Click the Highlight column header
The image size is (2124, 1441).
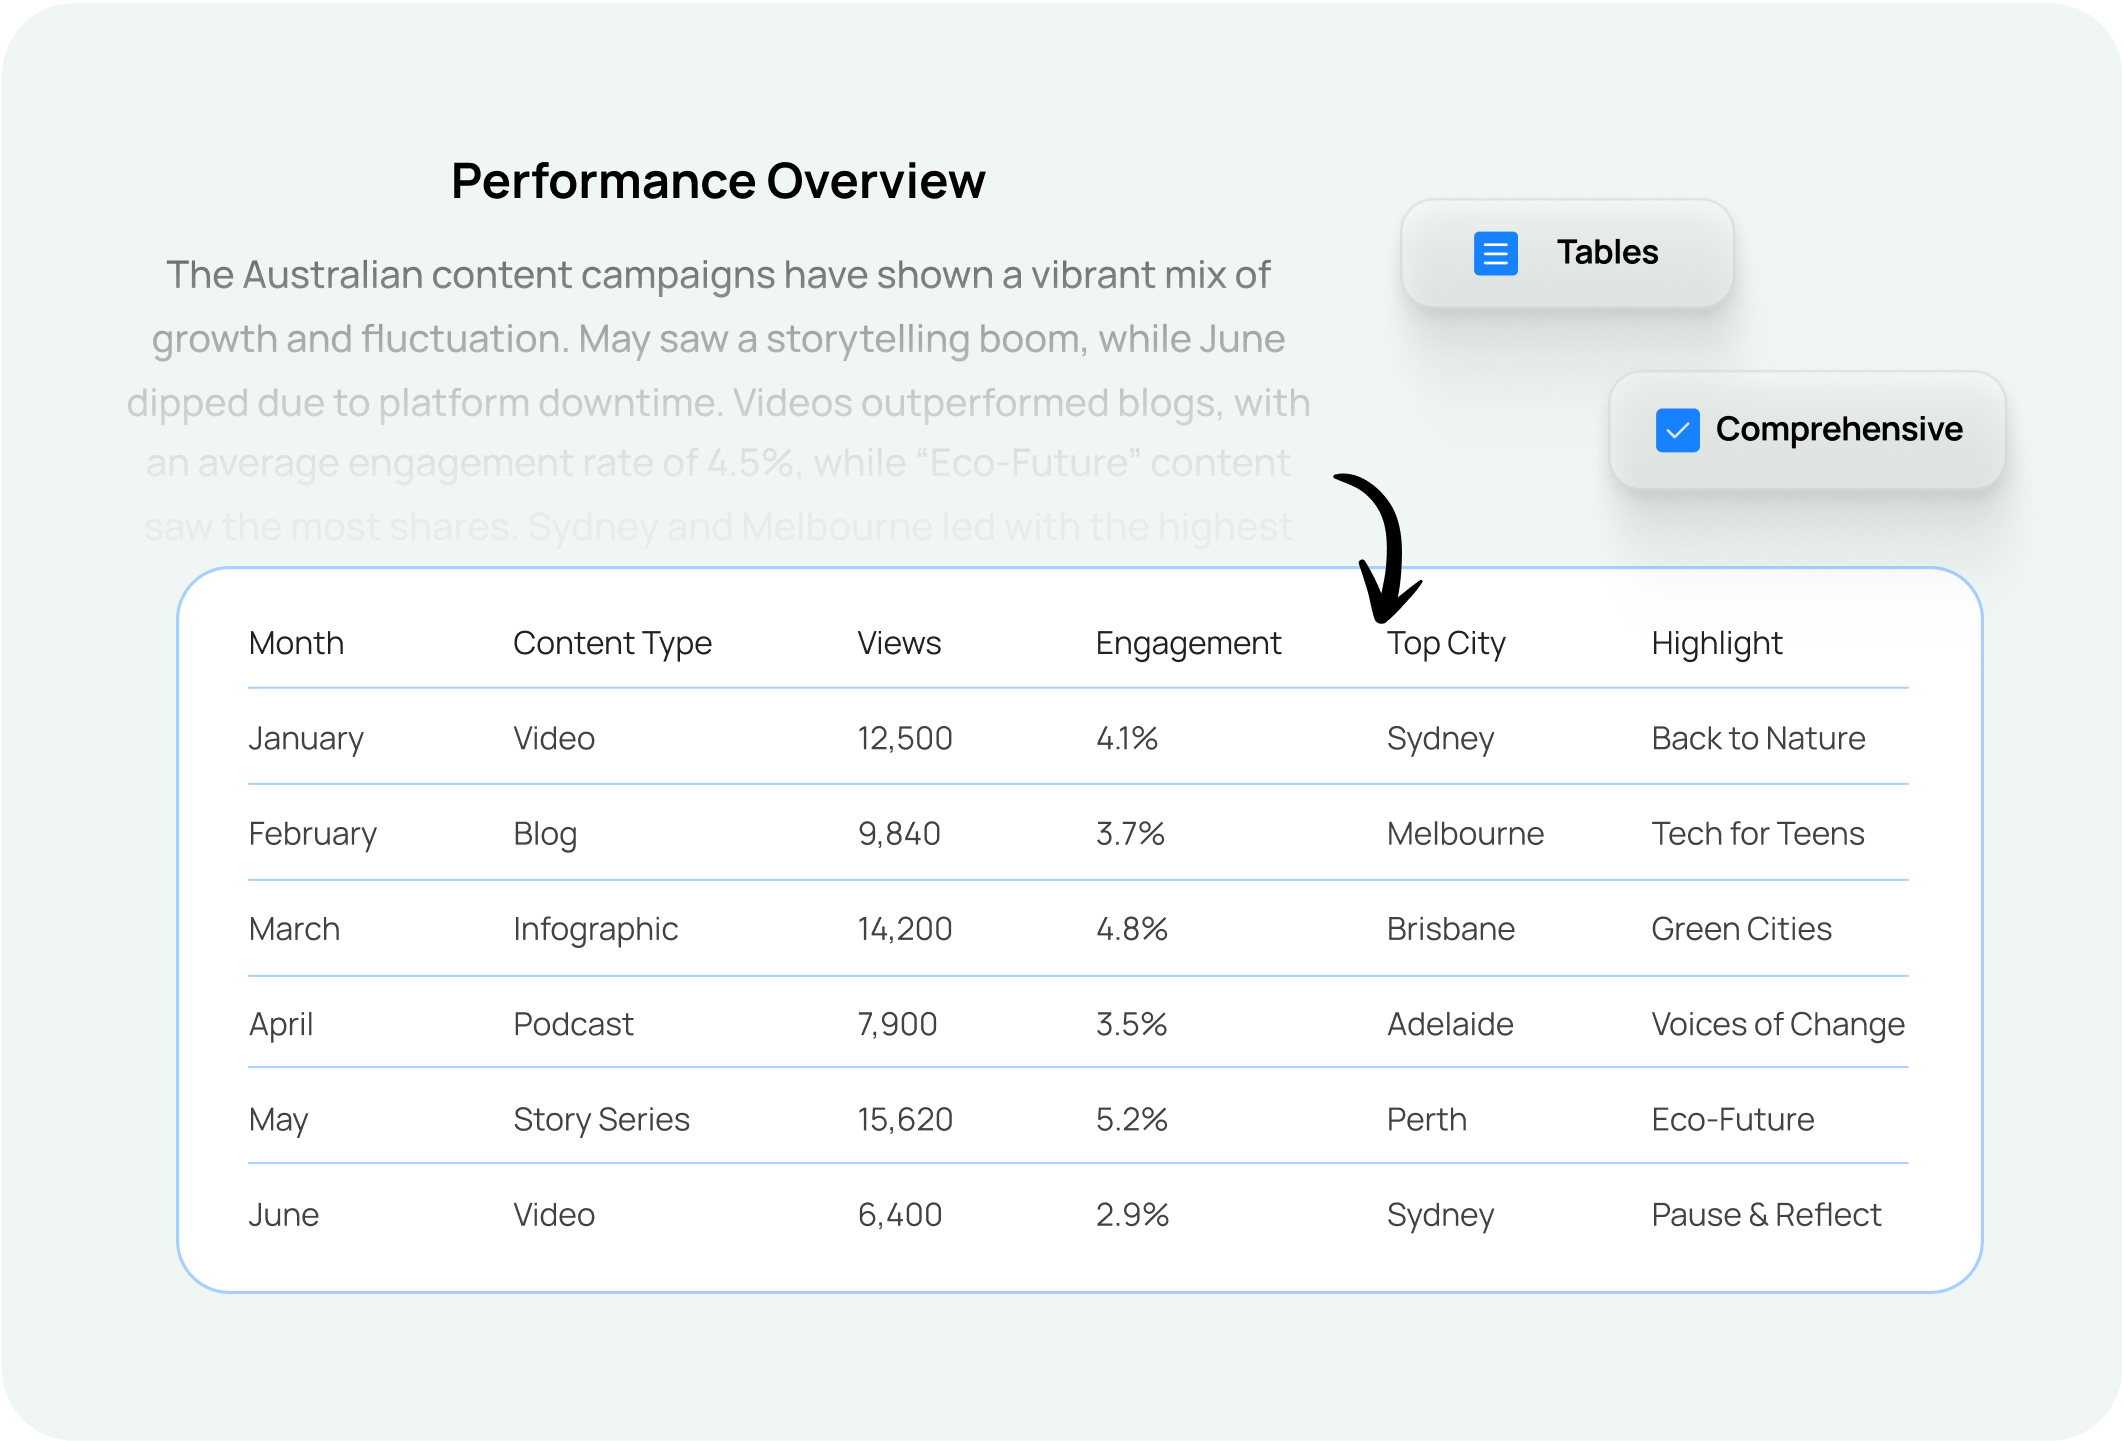point(1717,643)
